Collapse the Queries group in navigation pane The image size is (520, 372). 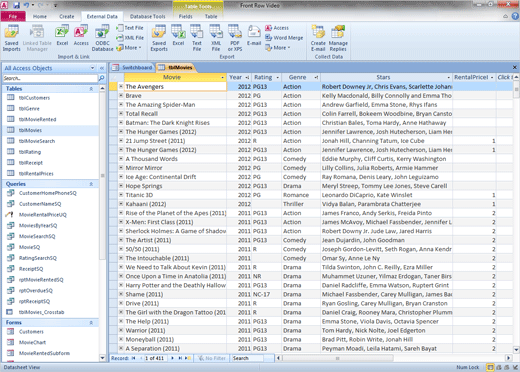pyautogui.click(x=91, y=184)
